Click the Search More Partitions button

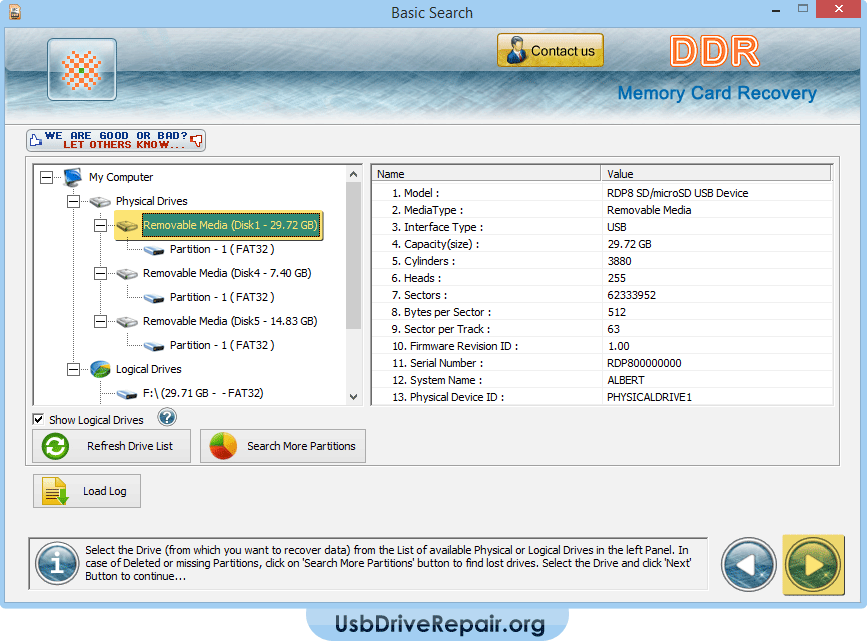[283, 446]
